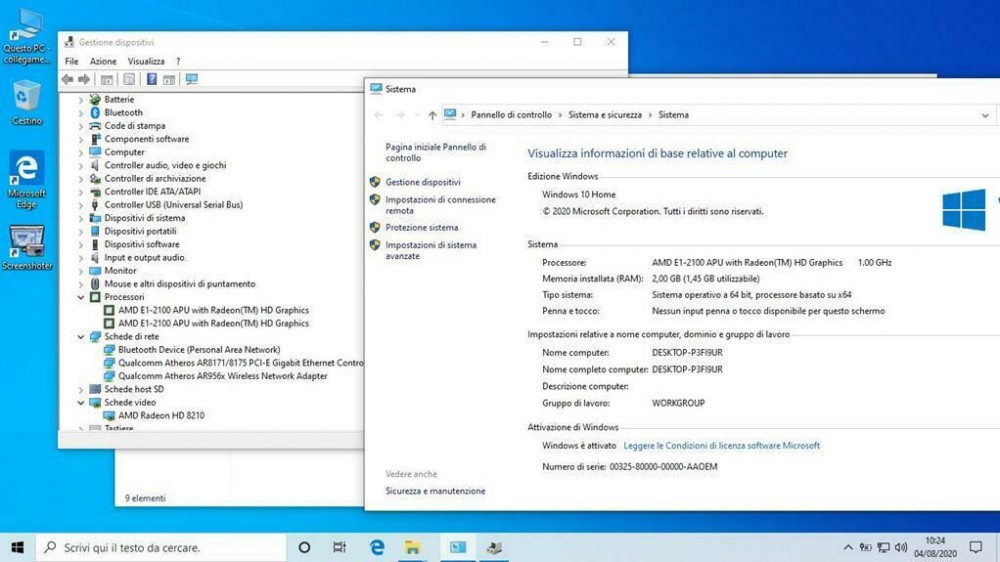This screenshot has width=1000, height=562.
Task: Collapse the Schede video node
Action: click(80, 403)
